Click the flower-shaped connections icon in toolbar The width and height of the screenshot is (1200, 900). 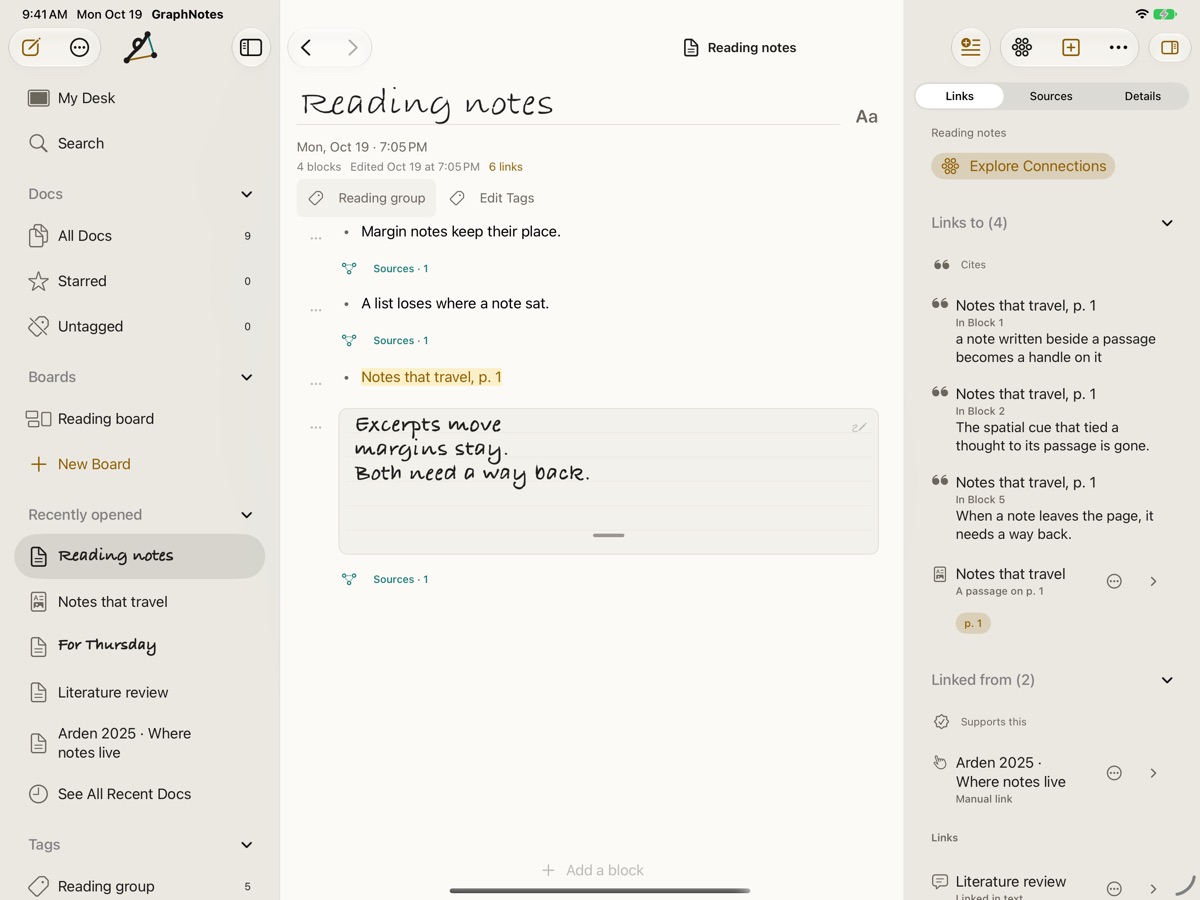pyautogui.click(x=1022, y=47)
